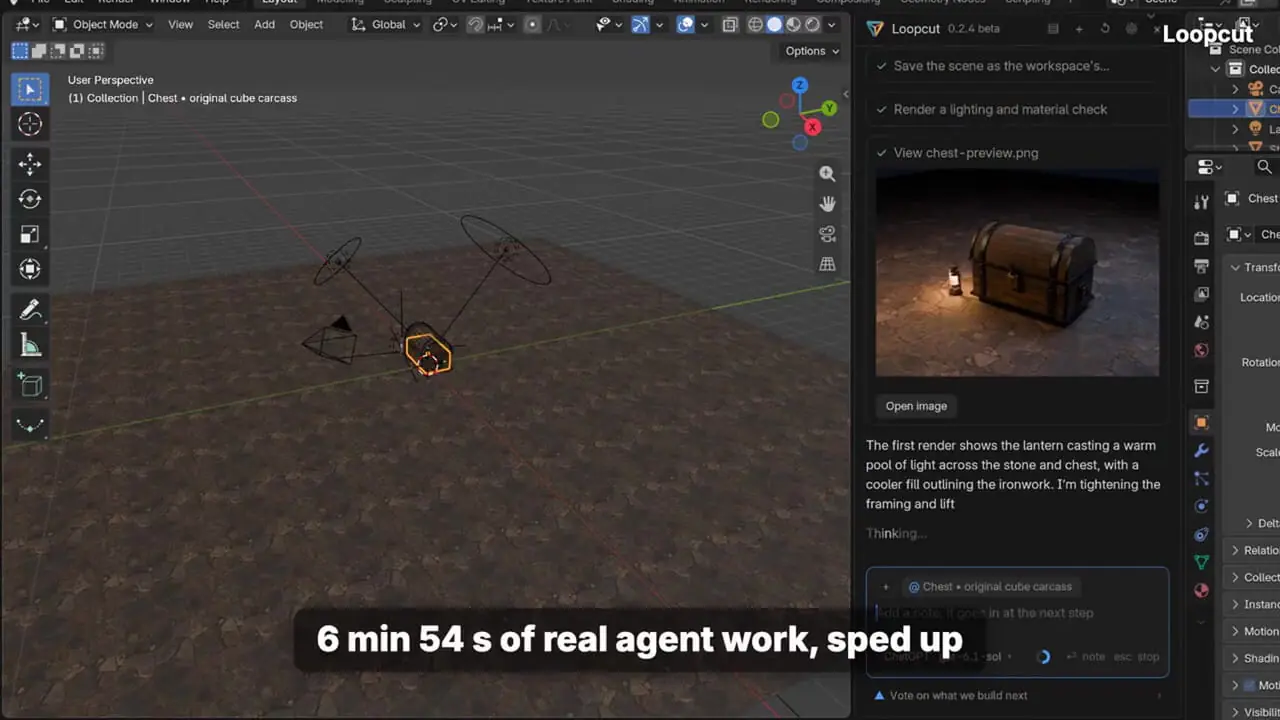Image resolution: width=1280 pixels, height=720 pixels.
Task: Select the Scale tool
Action: pyautogui.click(x=30, y=234)
